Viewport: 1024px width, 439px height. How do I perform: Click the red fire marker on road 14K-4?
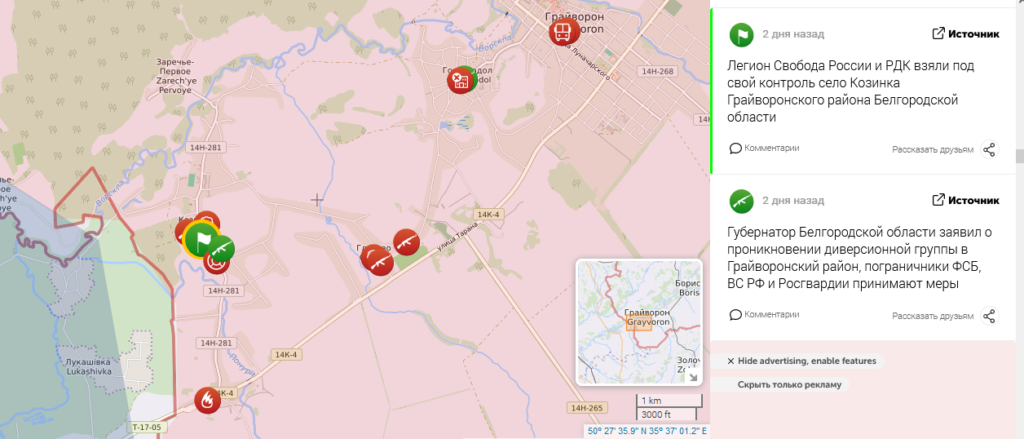tap(208, 400)
